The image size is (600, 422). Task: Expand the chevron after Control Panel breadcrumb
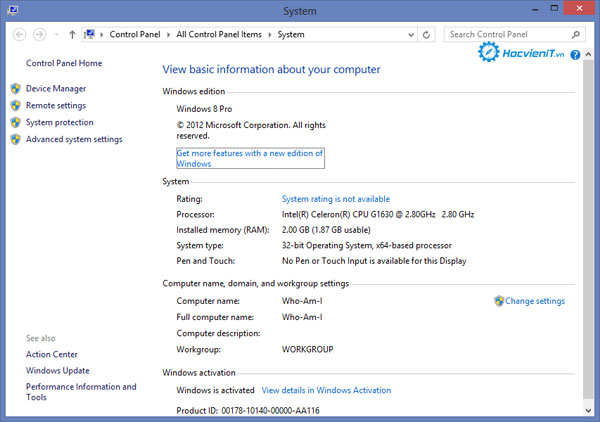click(168, 35)
